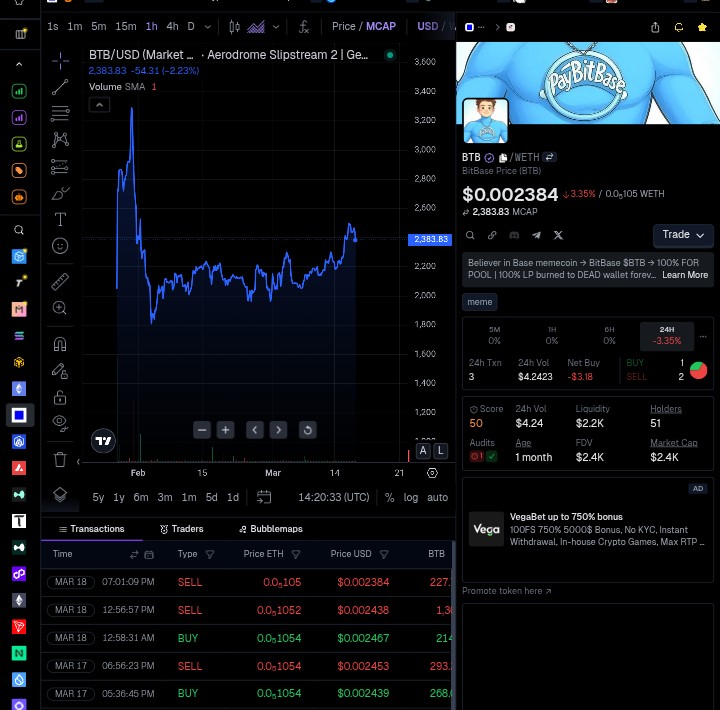Open the Fibonacci retracement tools
The width and height of the screenshot is (720, 710).
pyautogui.click(x=60, y=113)
